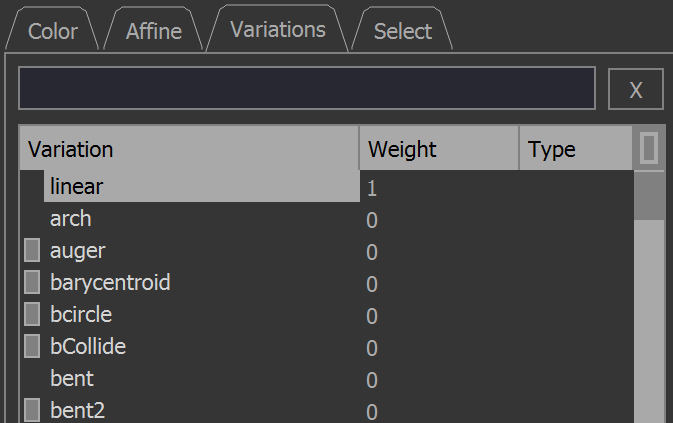
Task: Sort by the Weight column header
Action: coord(439,148)
